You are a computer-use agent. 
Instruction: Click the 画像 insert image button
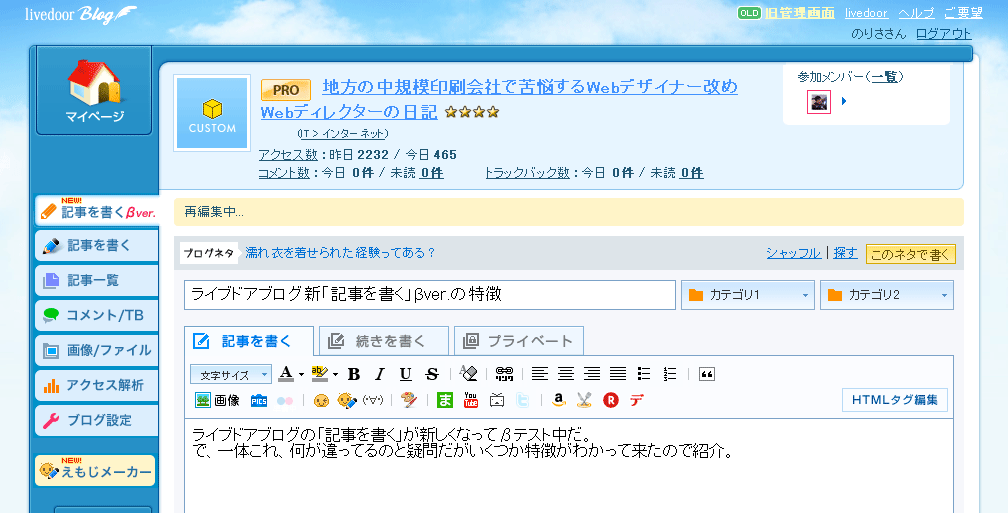pos(217,400)
